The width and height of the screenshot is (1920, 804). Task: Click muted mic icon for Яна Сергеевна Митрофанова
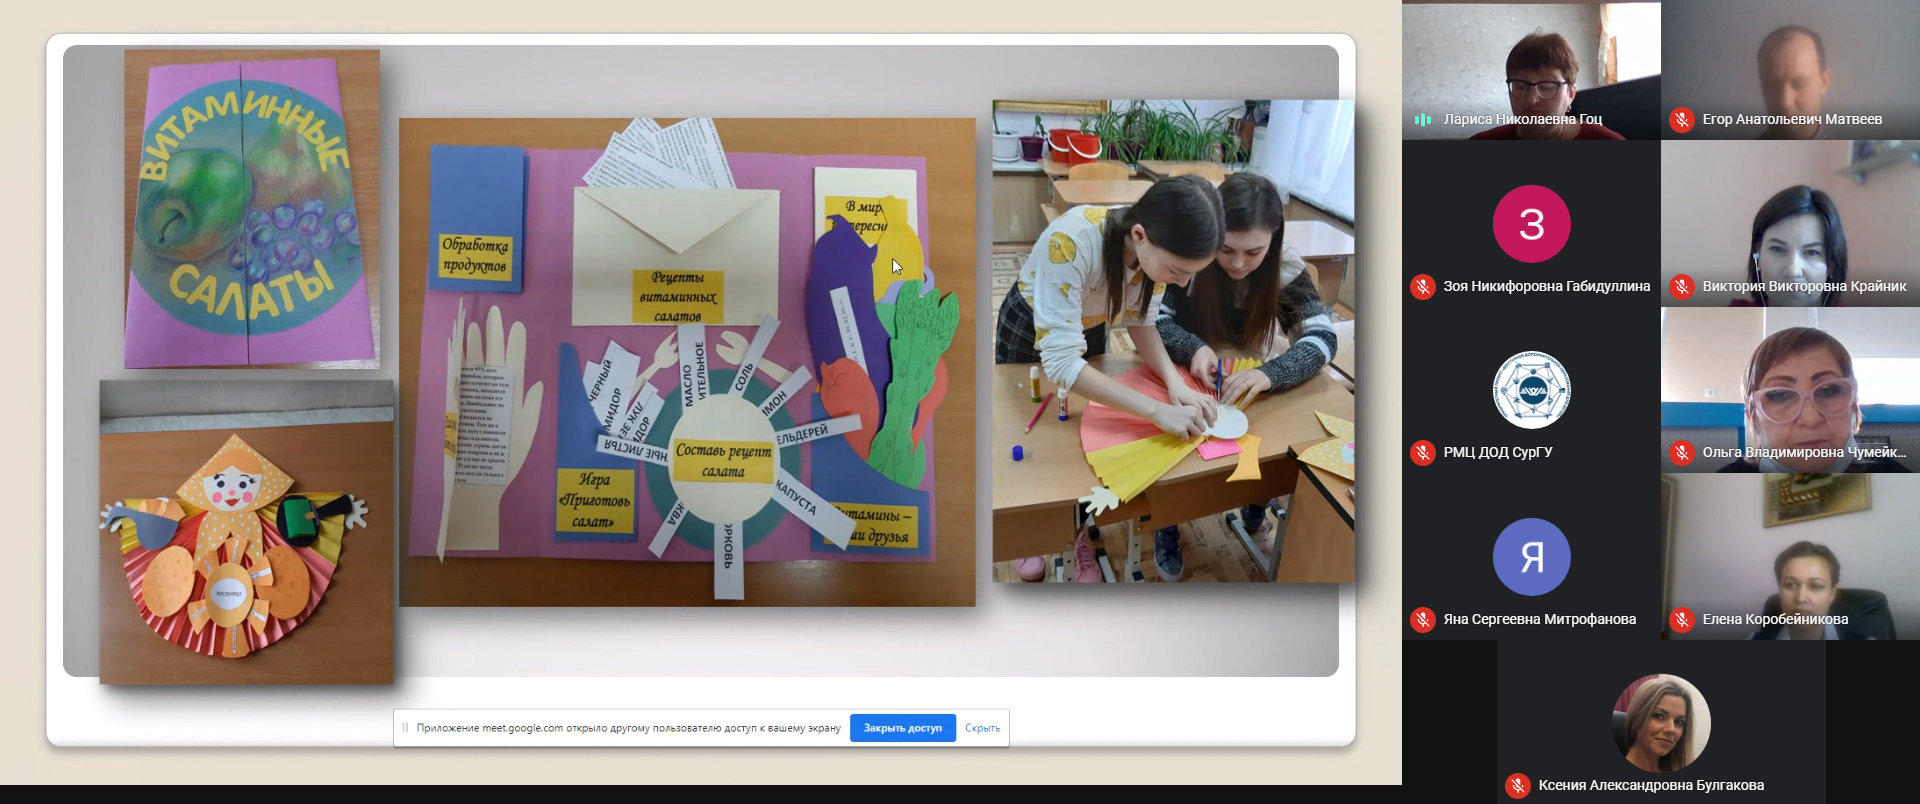(x=1422, y=620)
